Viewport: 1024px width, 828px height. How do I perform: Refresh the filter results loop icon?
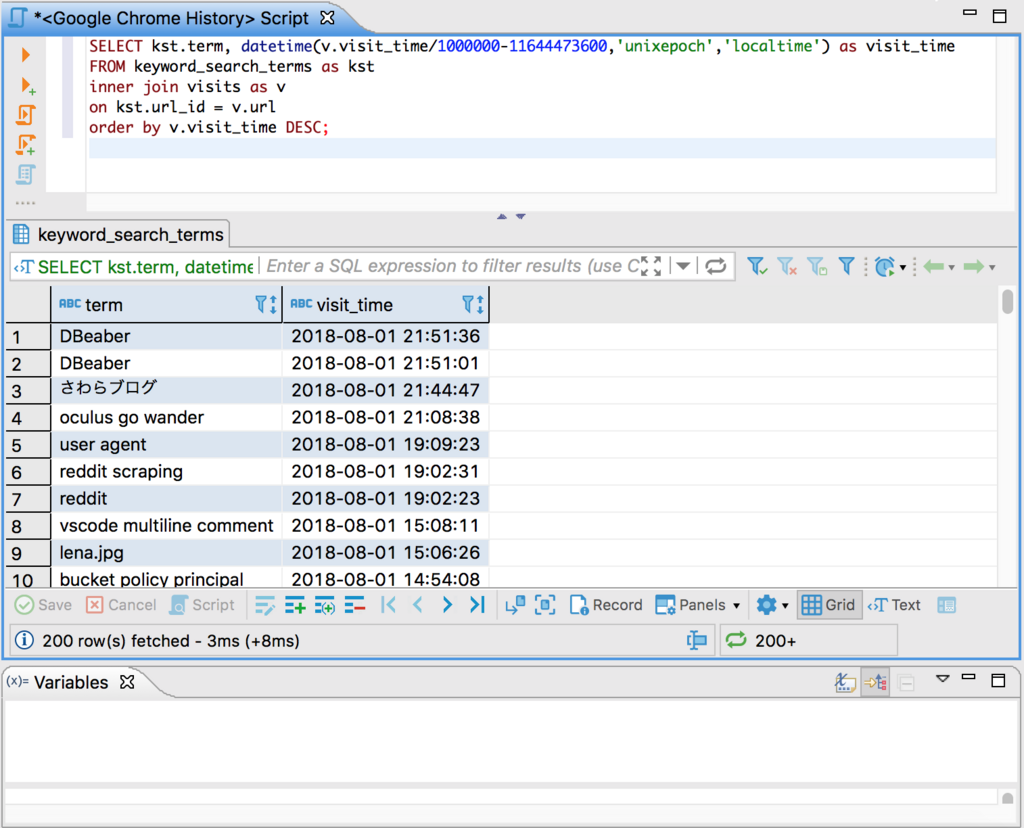click(715, 266)
